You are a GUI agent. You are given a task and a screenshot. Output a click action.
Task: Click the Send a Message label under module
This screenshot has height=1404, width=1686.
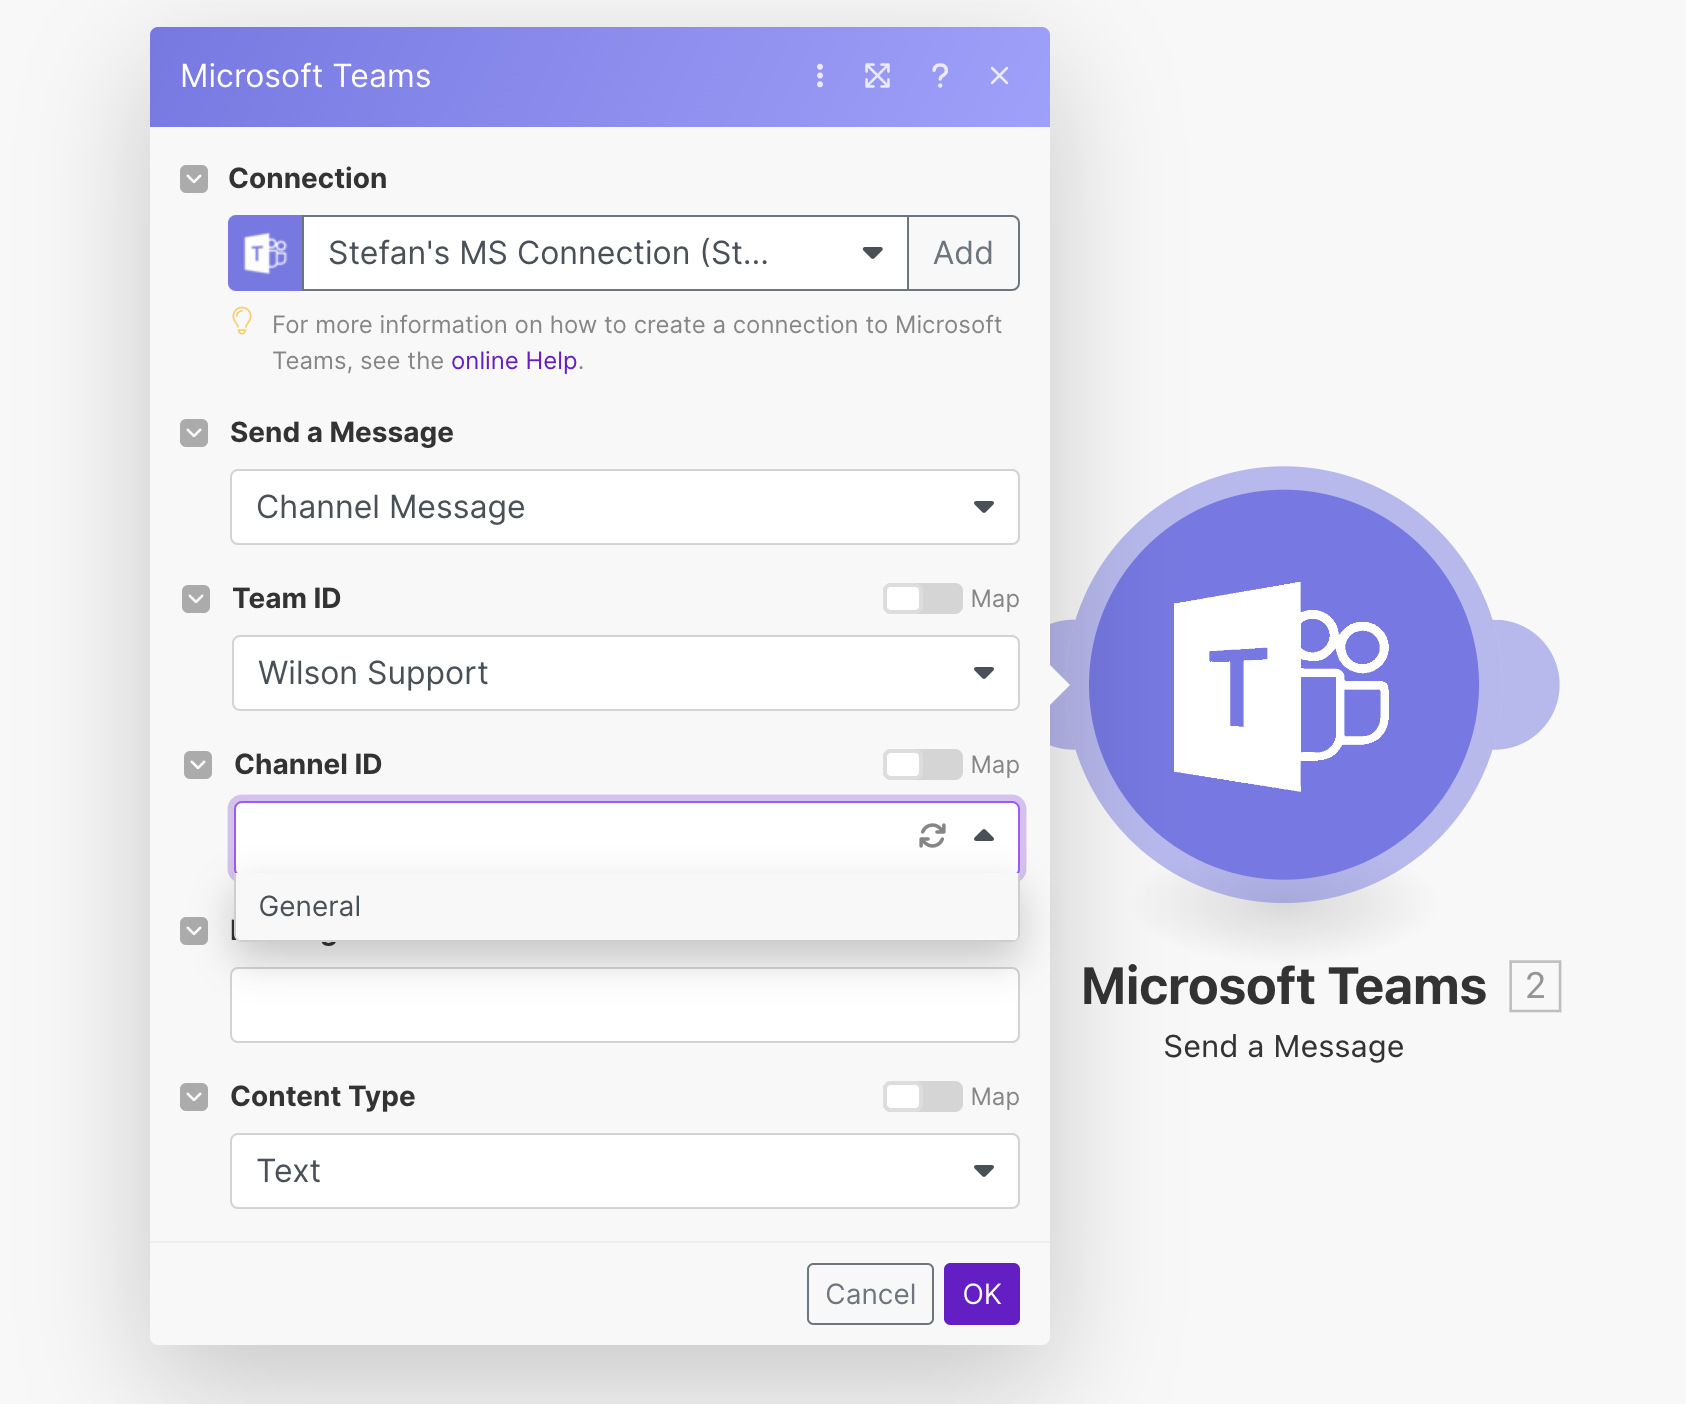(1284, 1046)
